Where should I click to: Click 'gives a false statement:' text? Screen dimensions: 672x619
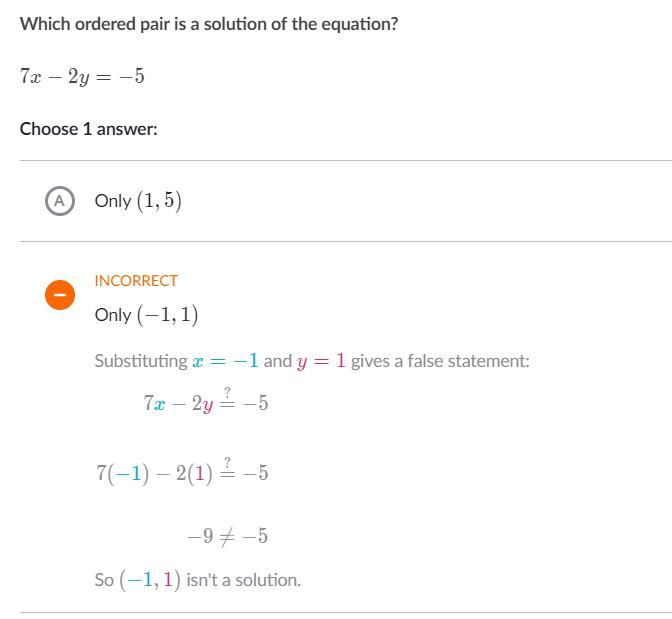coord(440,361)
